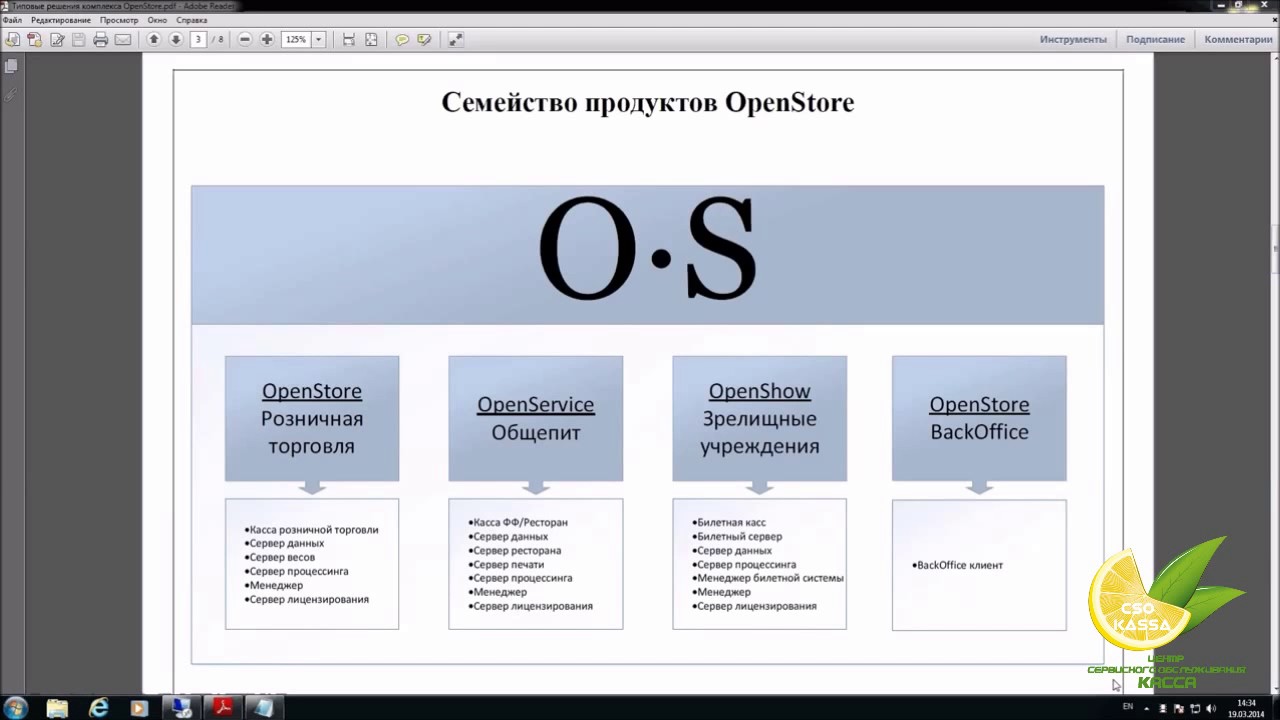1280x720 pixels.
Task: Open attachments paperclip side panel icon
Action: 11,94
